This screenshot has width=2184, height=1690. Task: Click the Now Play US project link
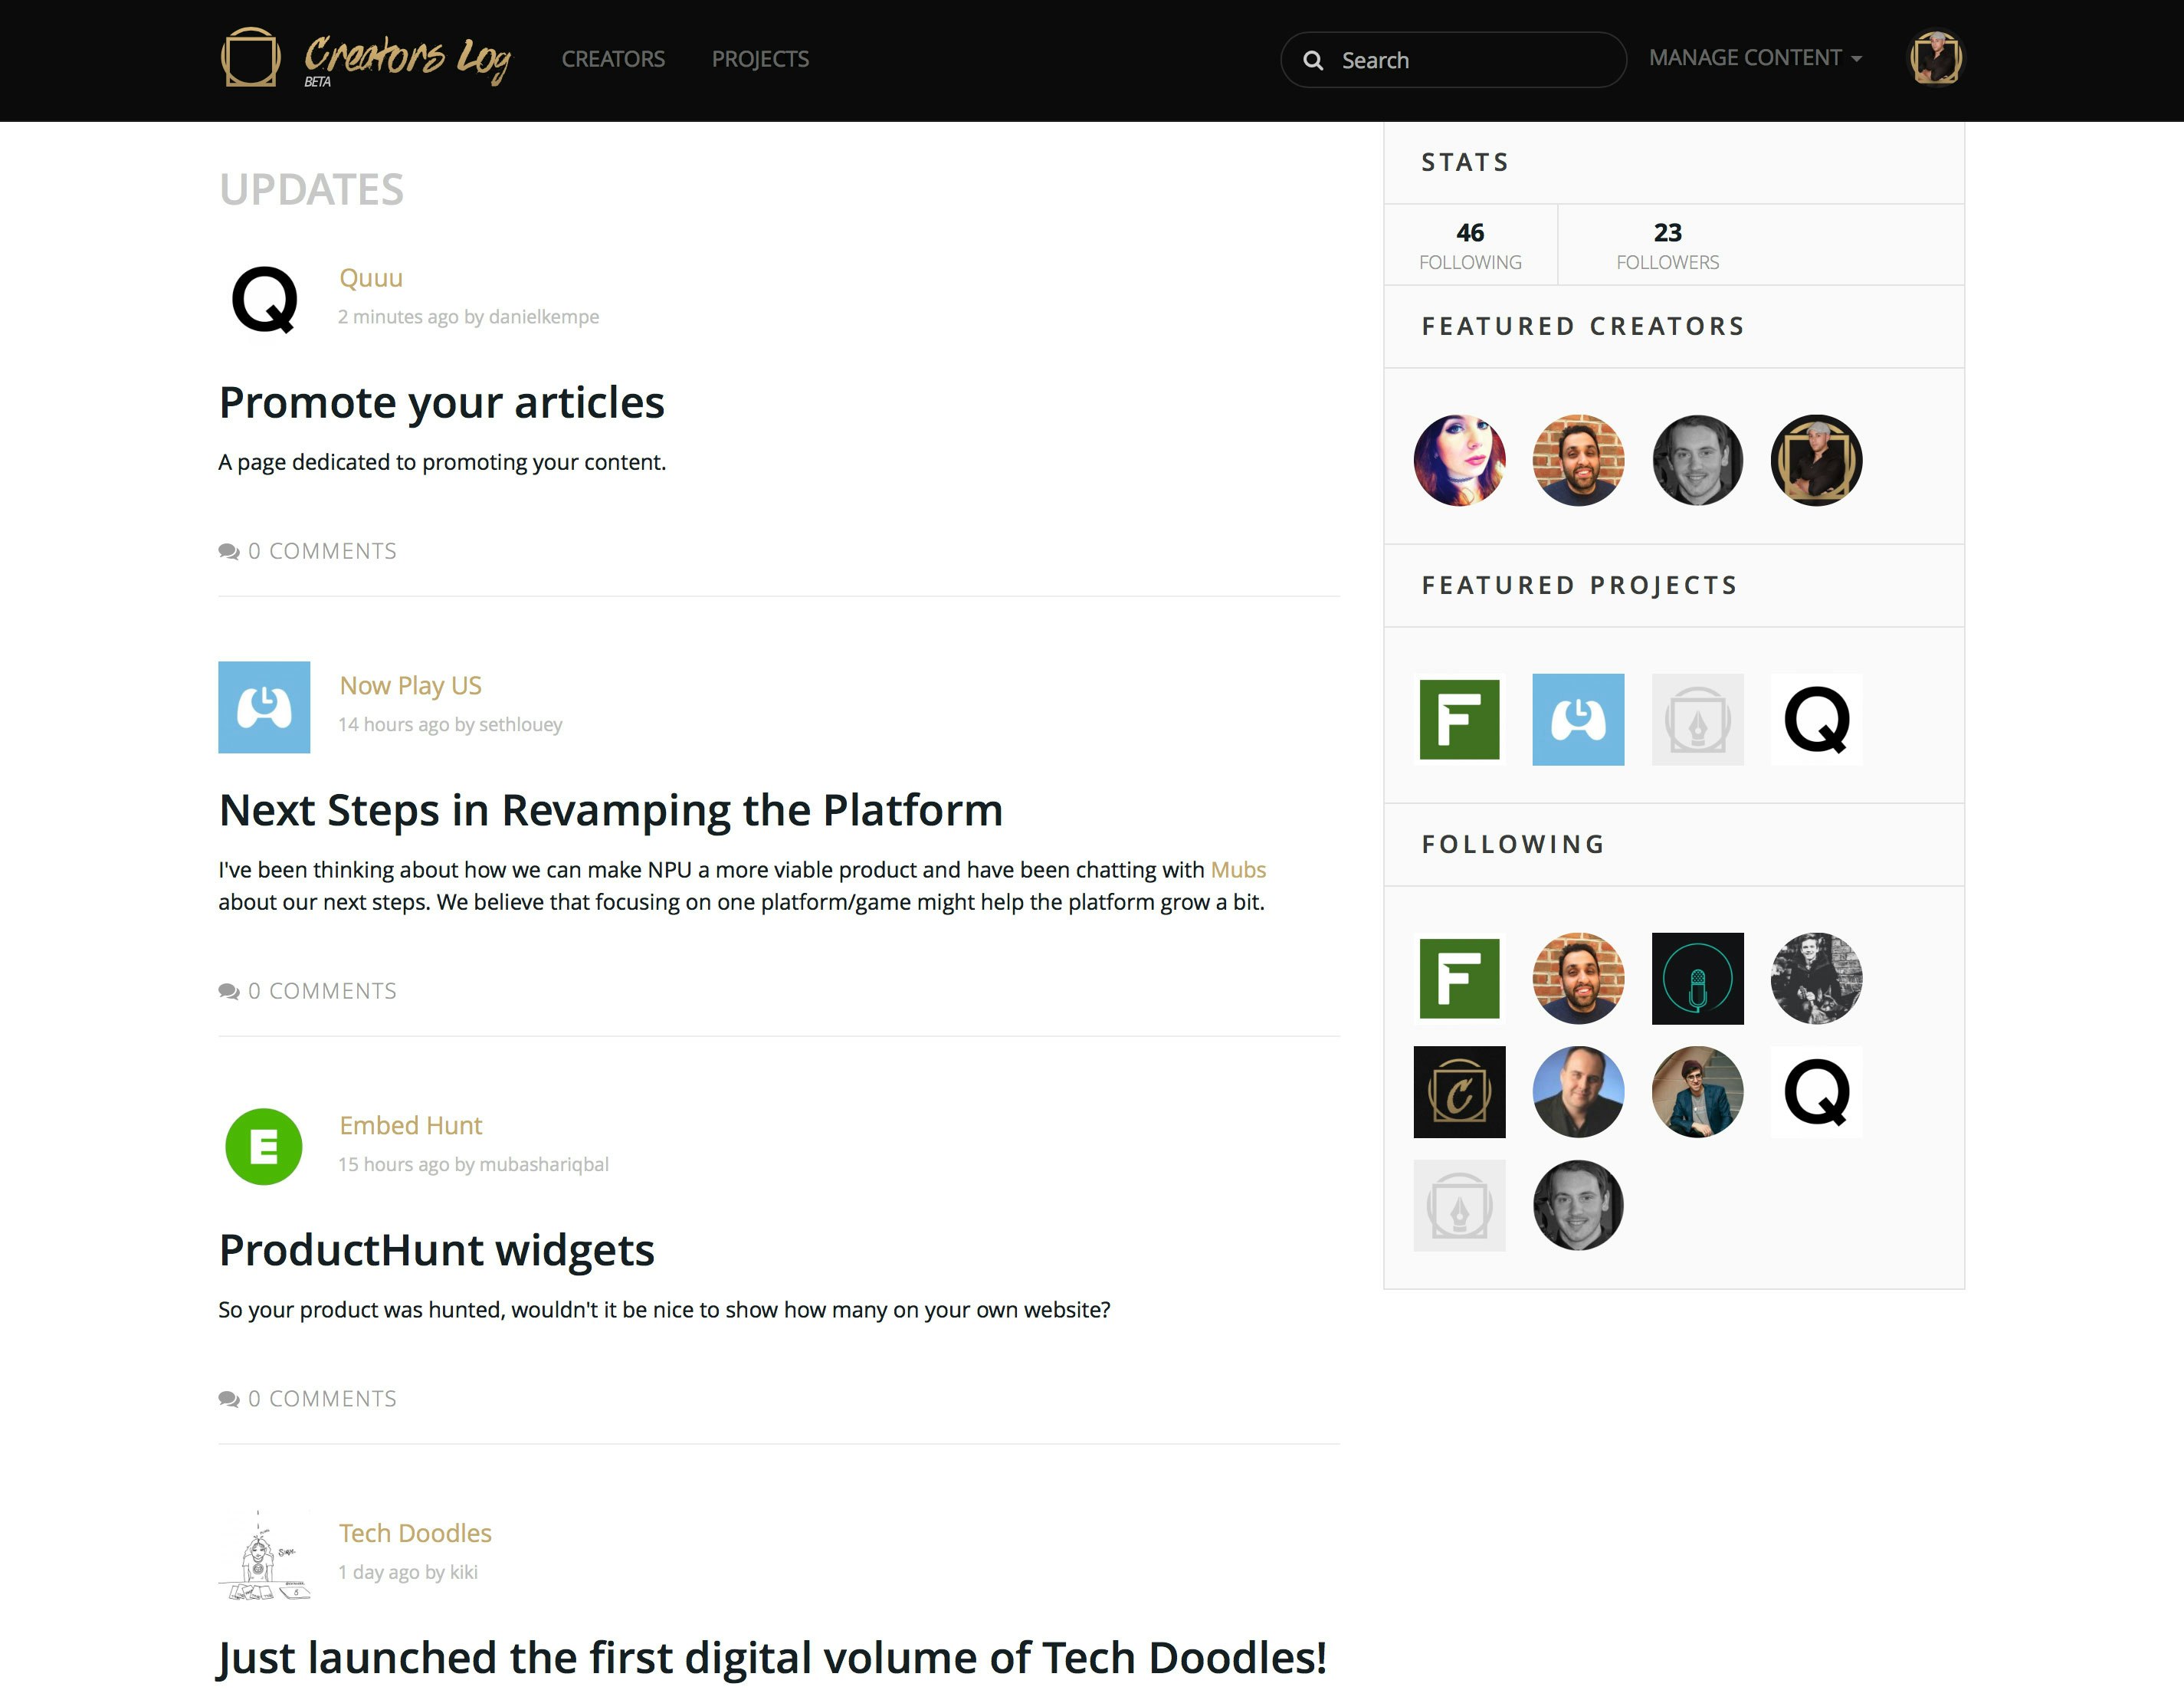[410, 685]
